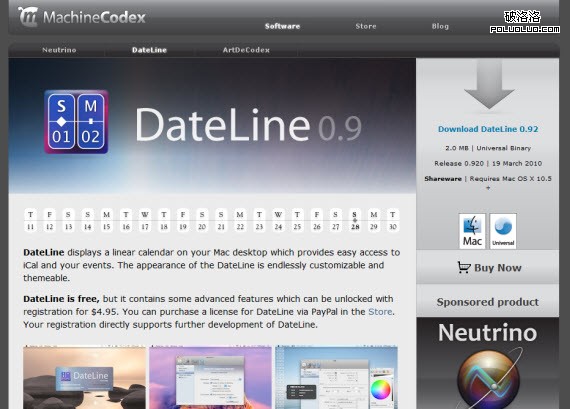Click calendar day T 30
This screenshot has width=570, height=409.
[x=393, y=220]
